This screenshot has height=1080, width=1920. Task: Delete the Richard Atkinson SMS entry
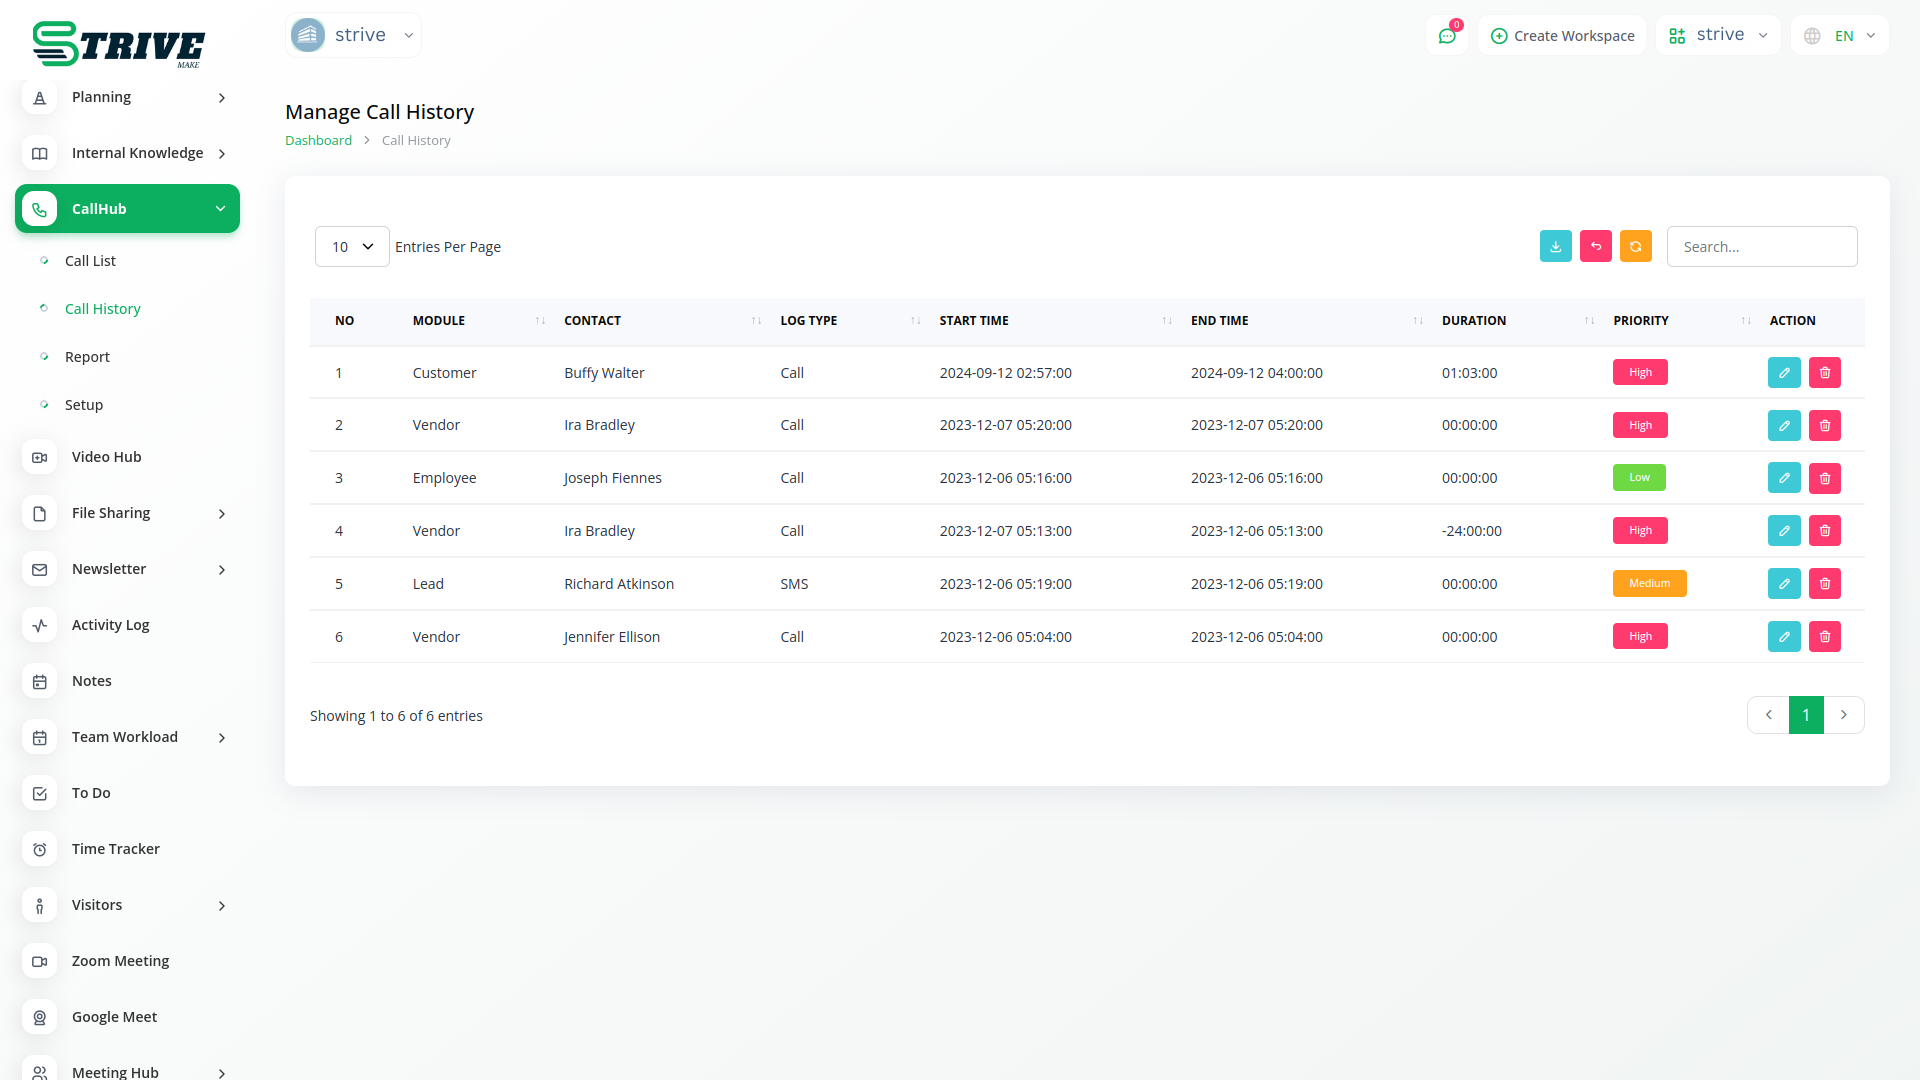coord(1824,583)
